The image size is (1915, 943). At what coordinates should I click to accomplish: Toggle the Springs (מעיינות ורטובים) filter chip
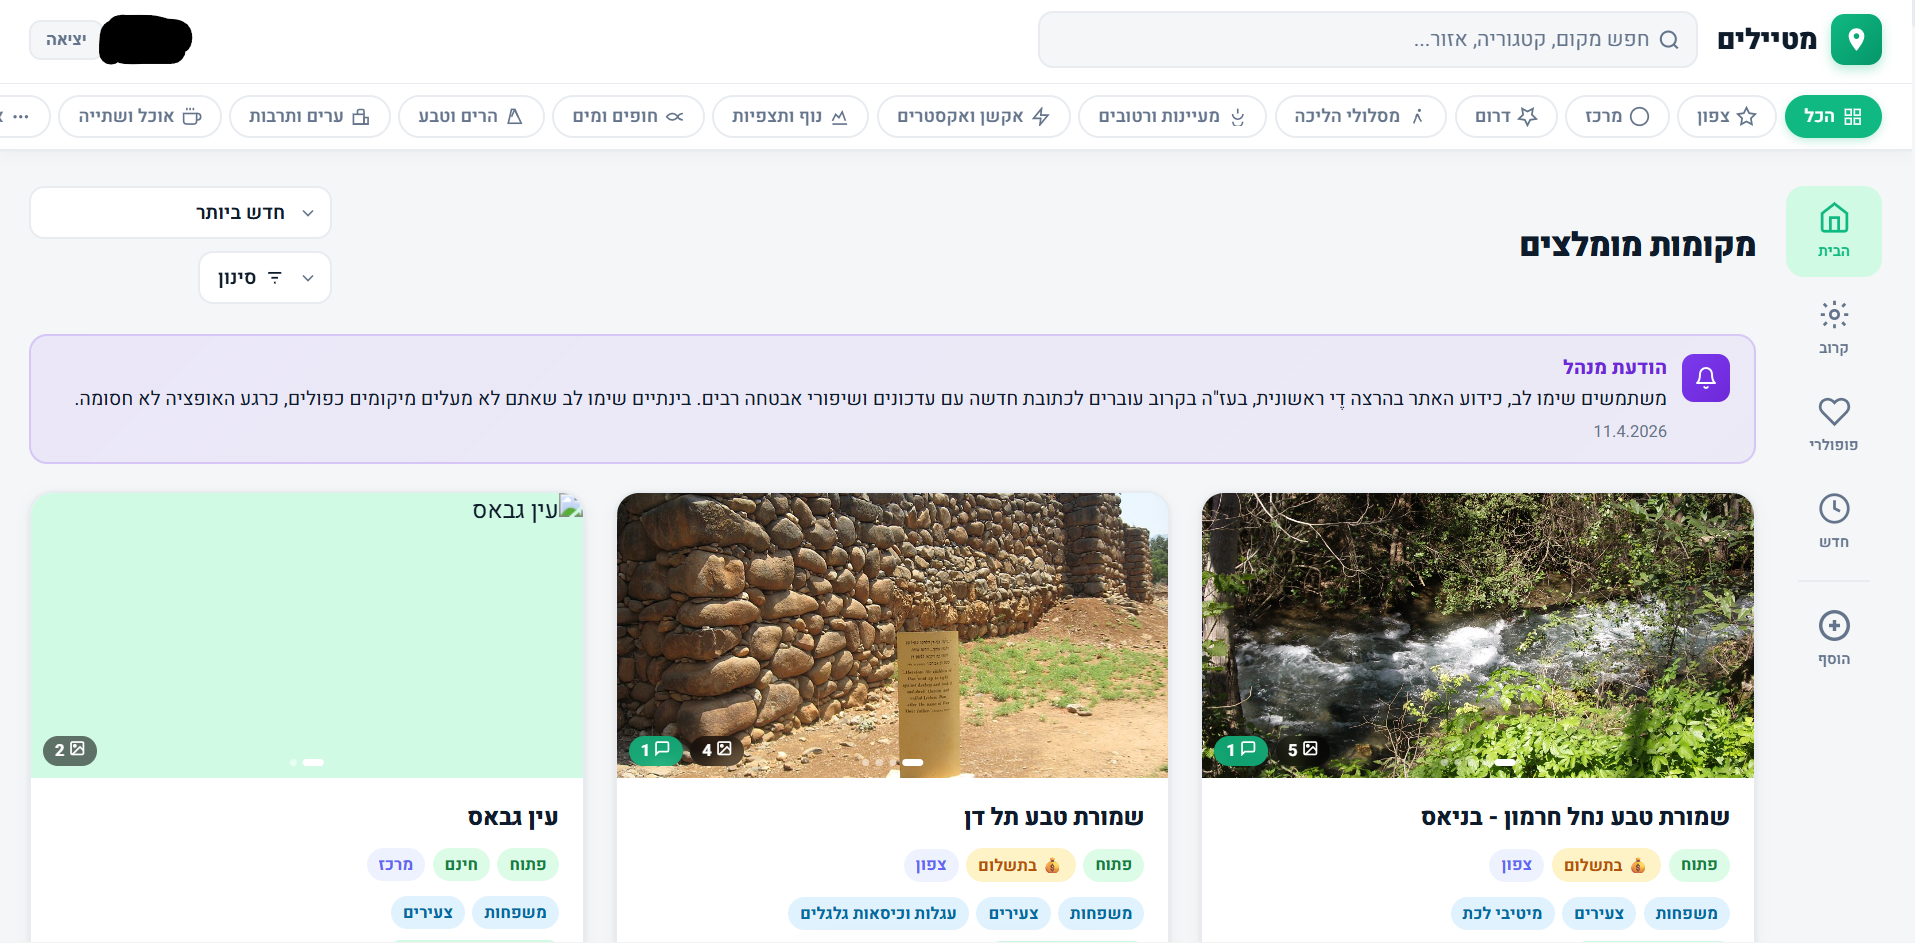point(1171,117)
